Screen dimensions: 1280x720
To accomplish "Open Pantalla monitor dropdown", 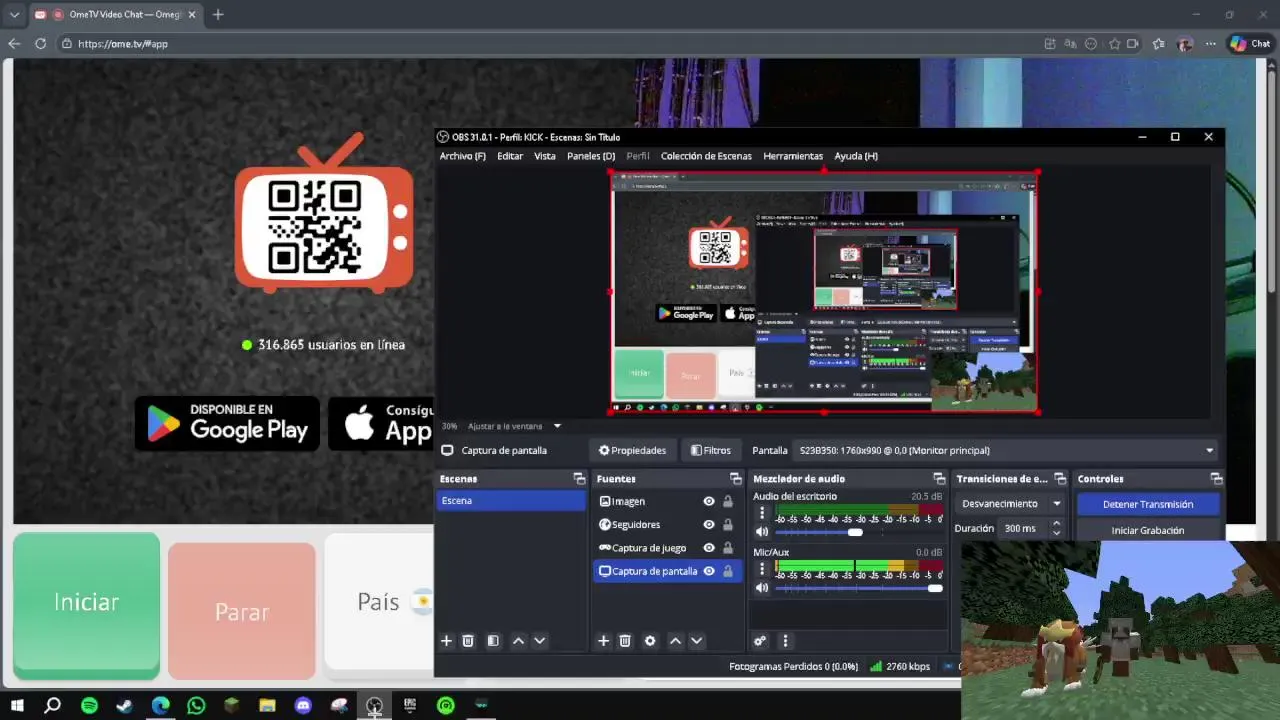I will [x=1004, y=450].
